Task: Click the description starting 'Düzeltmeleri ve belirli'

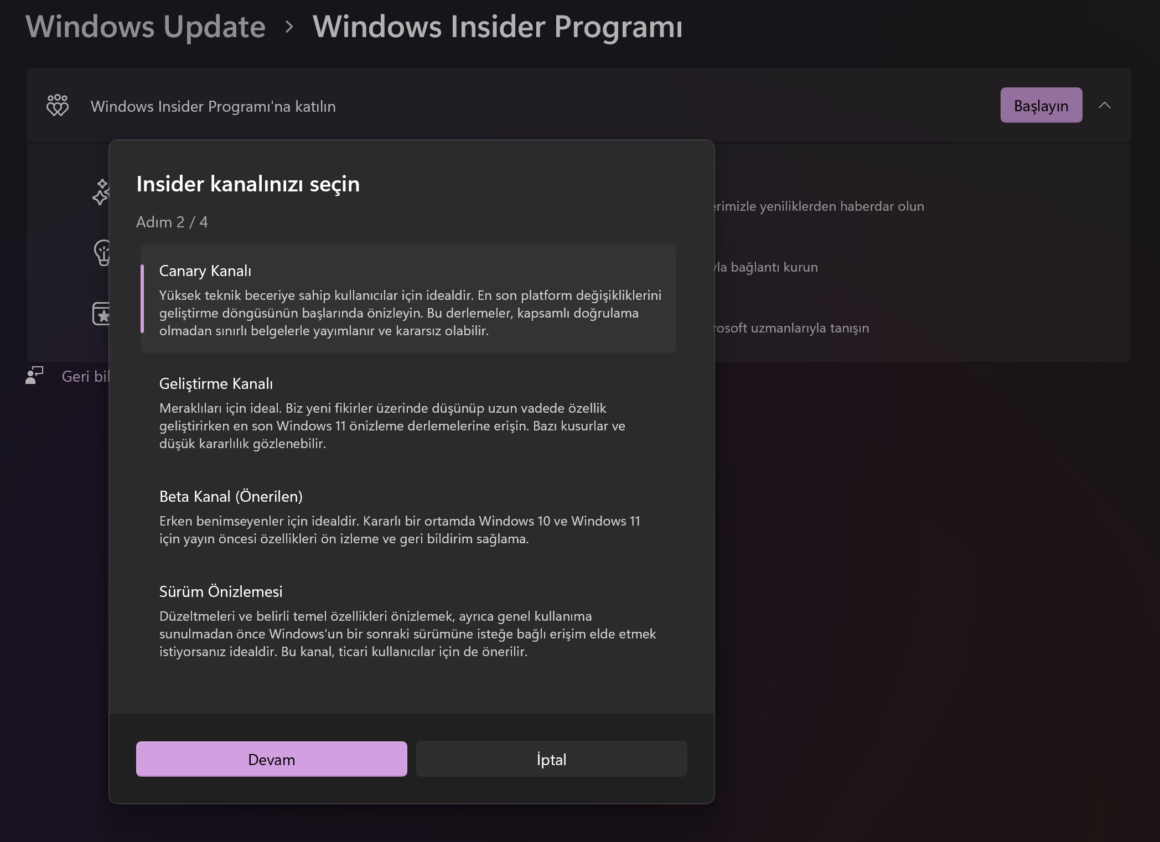Action: [x=408, y=634]
